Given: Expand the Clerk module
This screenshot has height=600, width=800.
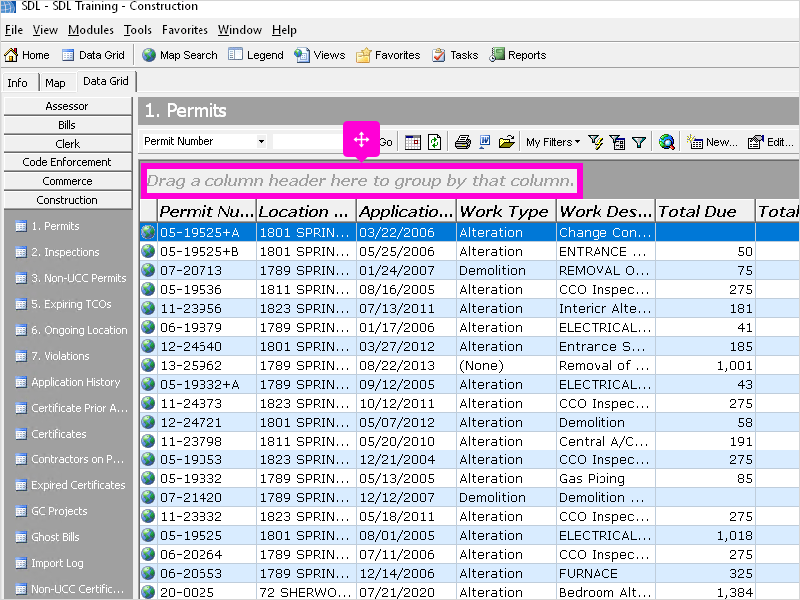Looking at the screenshot, I should (67, 144).
